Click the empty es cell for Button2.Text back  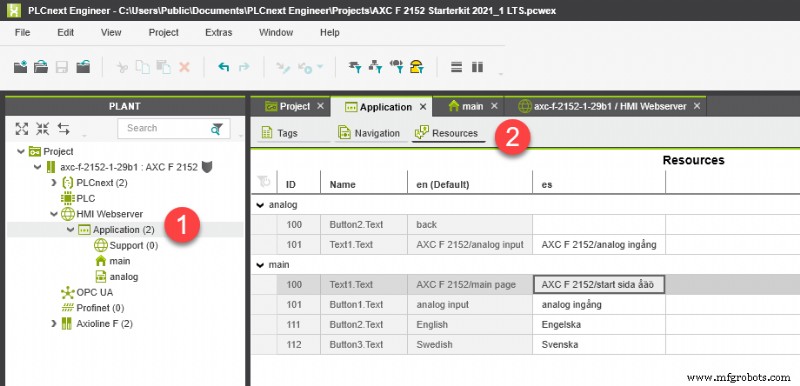click(x=599, y=225)
